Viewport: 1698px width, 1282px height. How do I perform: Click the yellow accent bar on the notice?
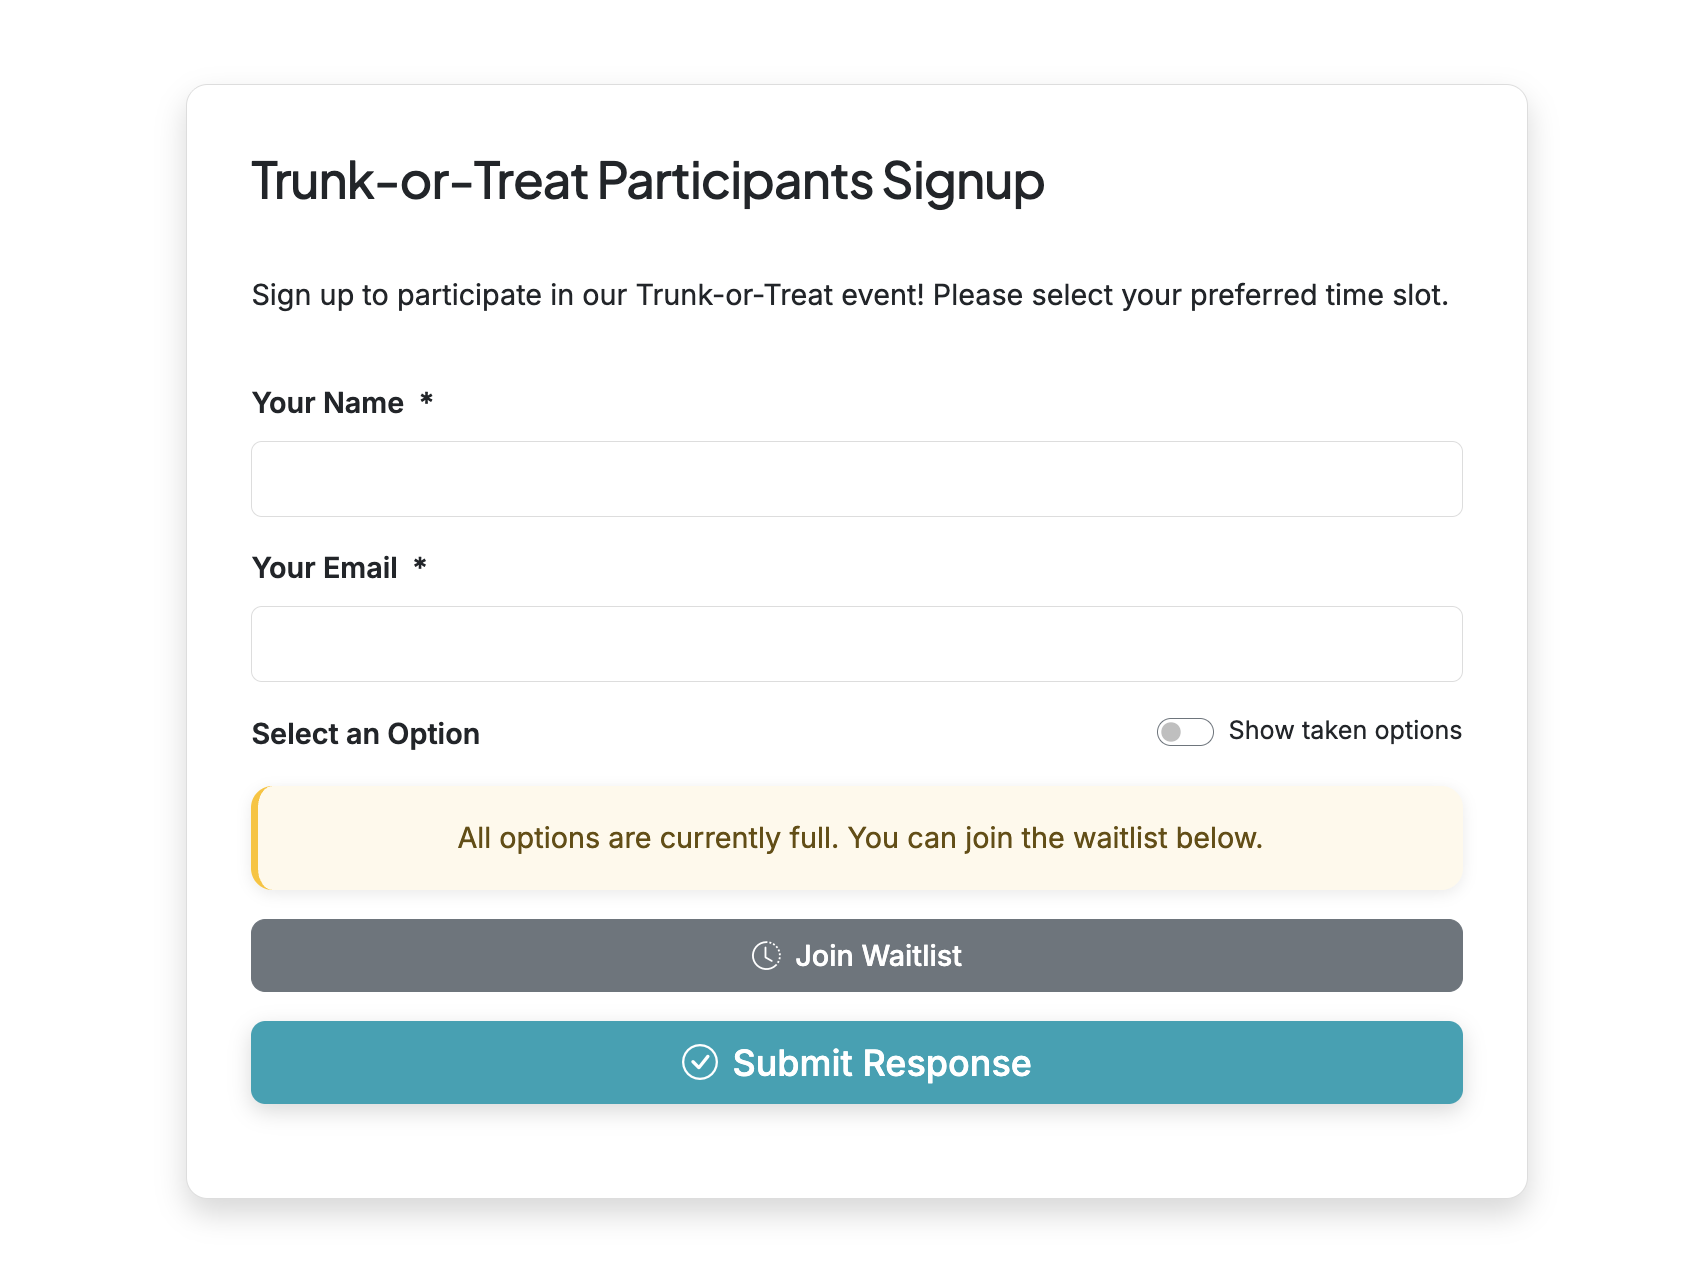tap(256, 838)
